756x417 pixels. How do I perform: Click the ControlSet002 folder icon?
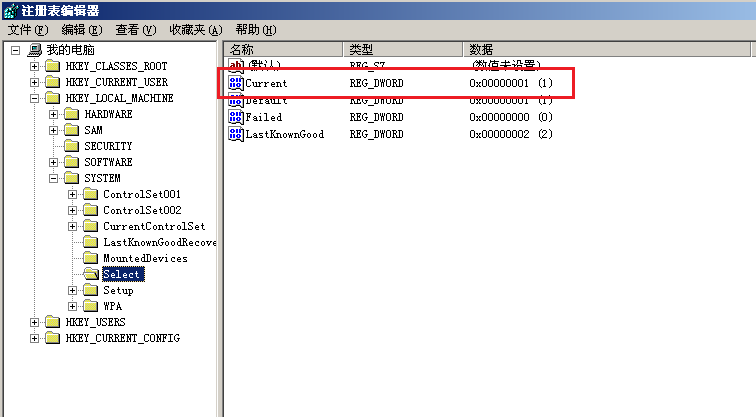pos(91,210)
